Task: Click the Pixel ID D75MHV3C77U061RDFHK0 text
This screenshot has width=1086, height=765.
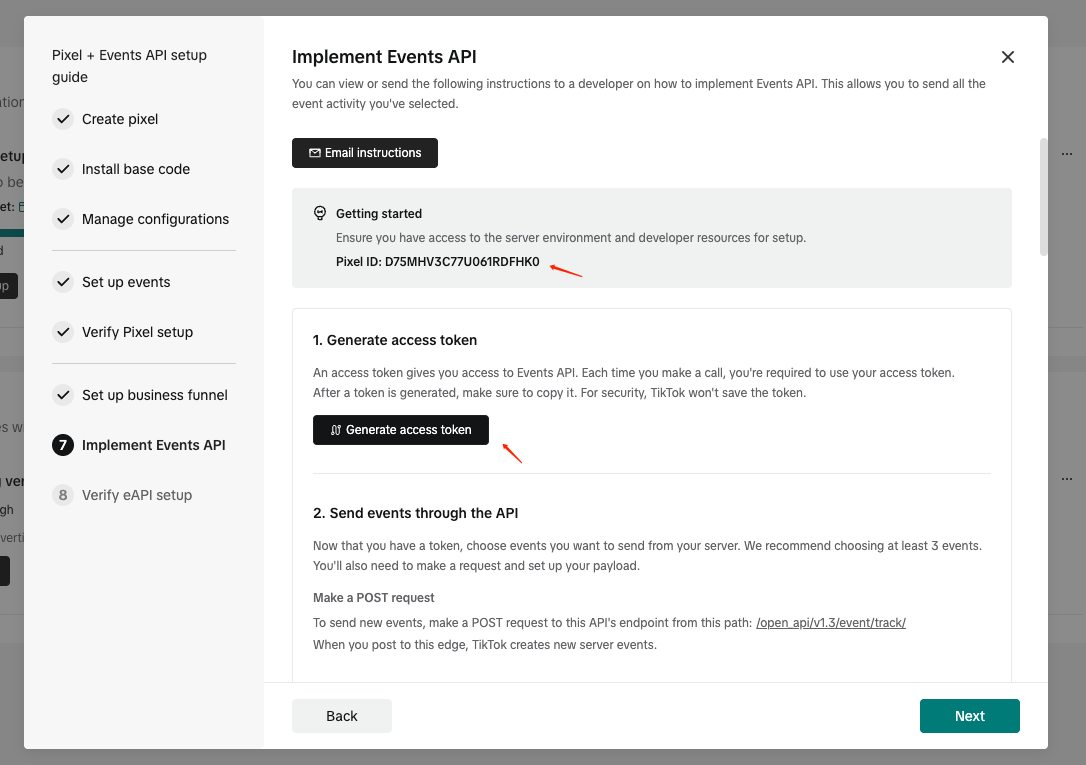Action: tap(438, 262)
